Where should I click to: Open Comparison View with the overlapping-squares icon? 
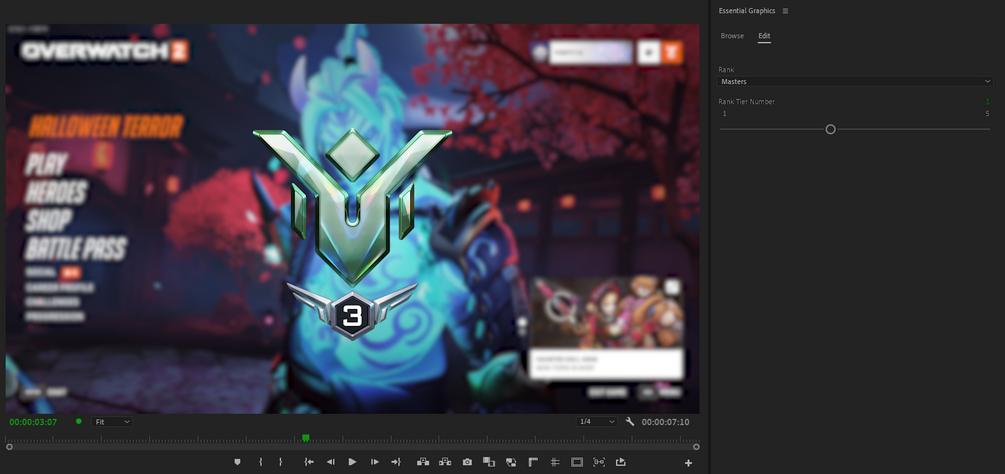[488, 462]
